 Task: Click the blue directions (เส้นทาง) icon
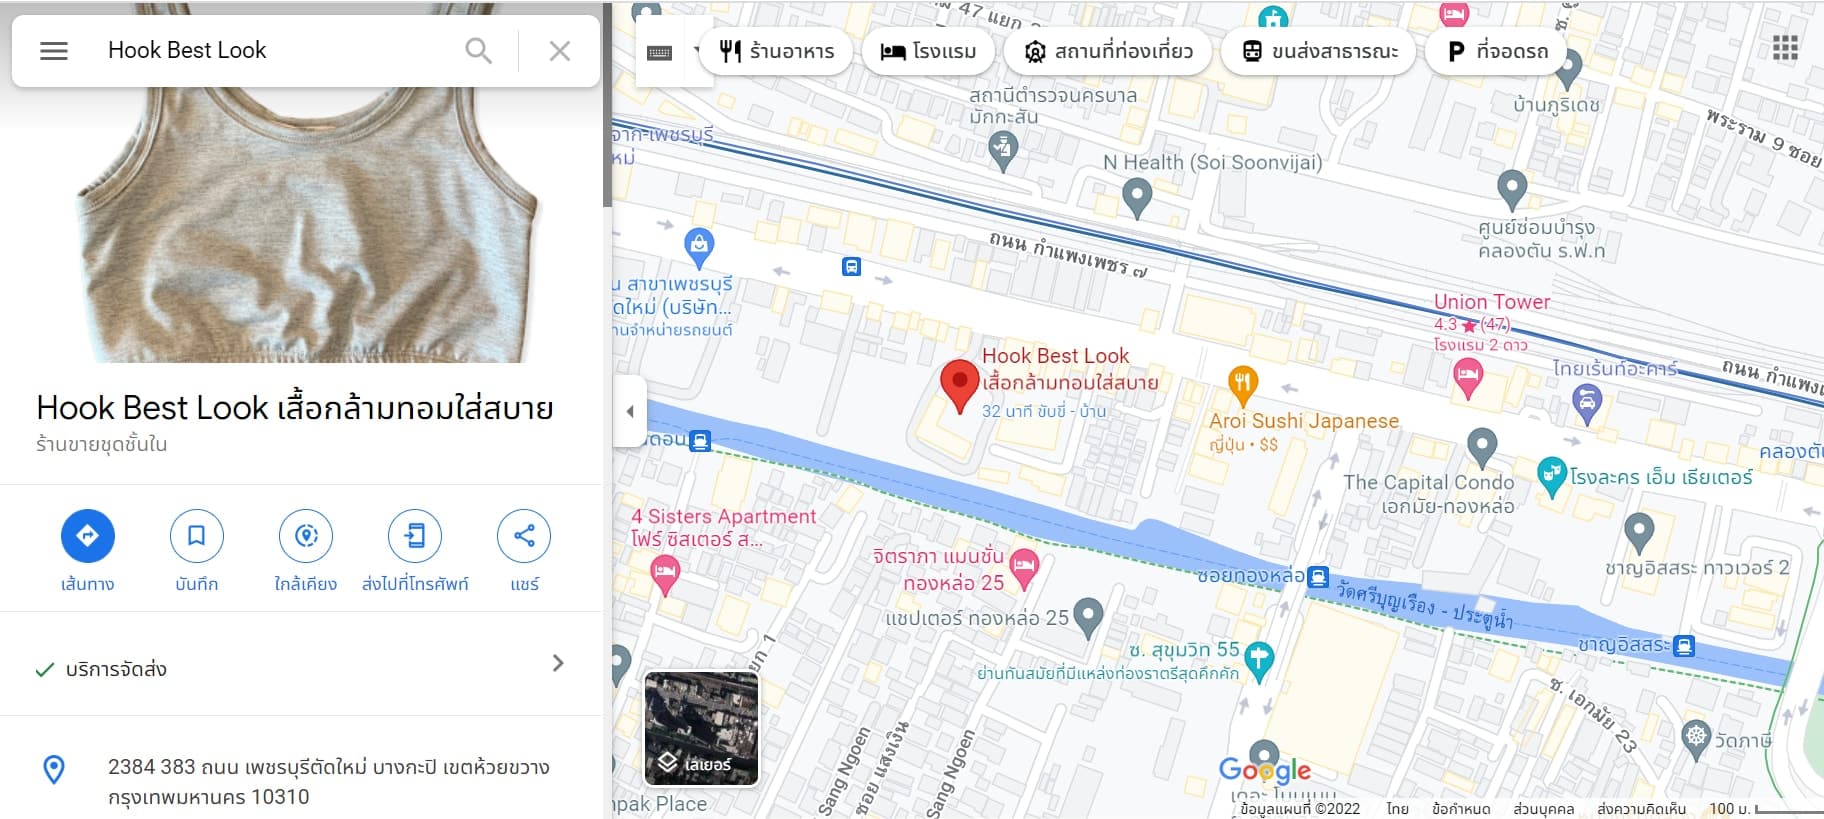coord(88,536)
